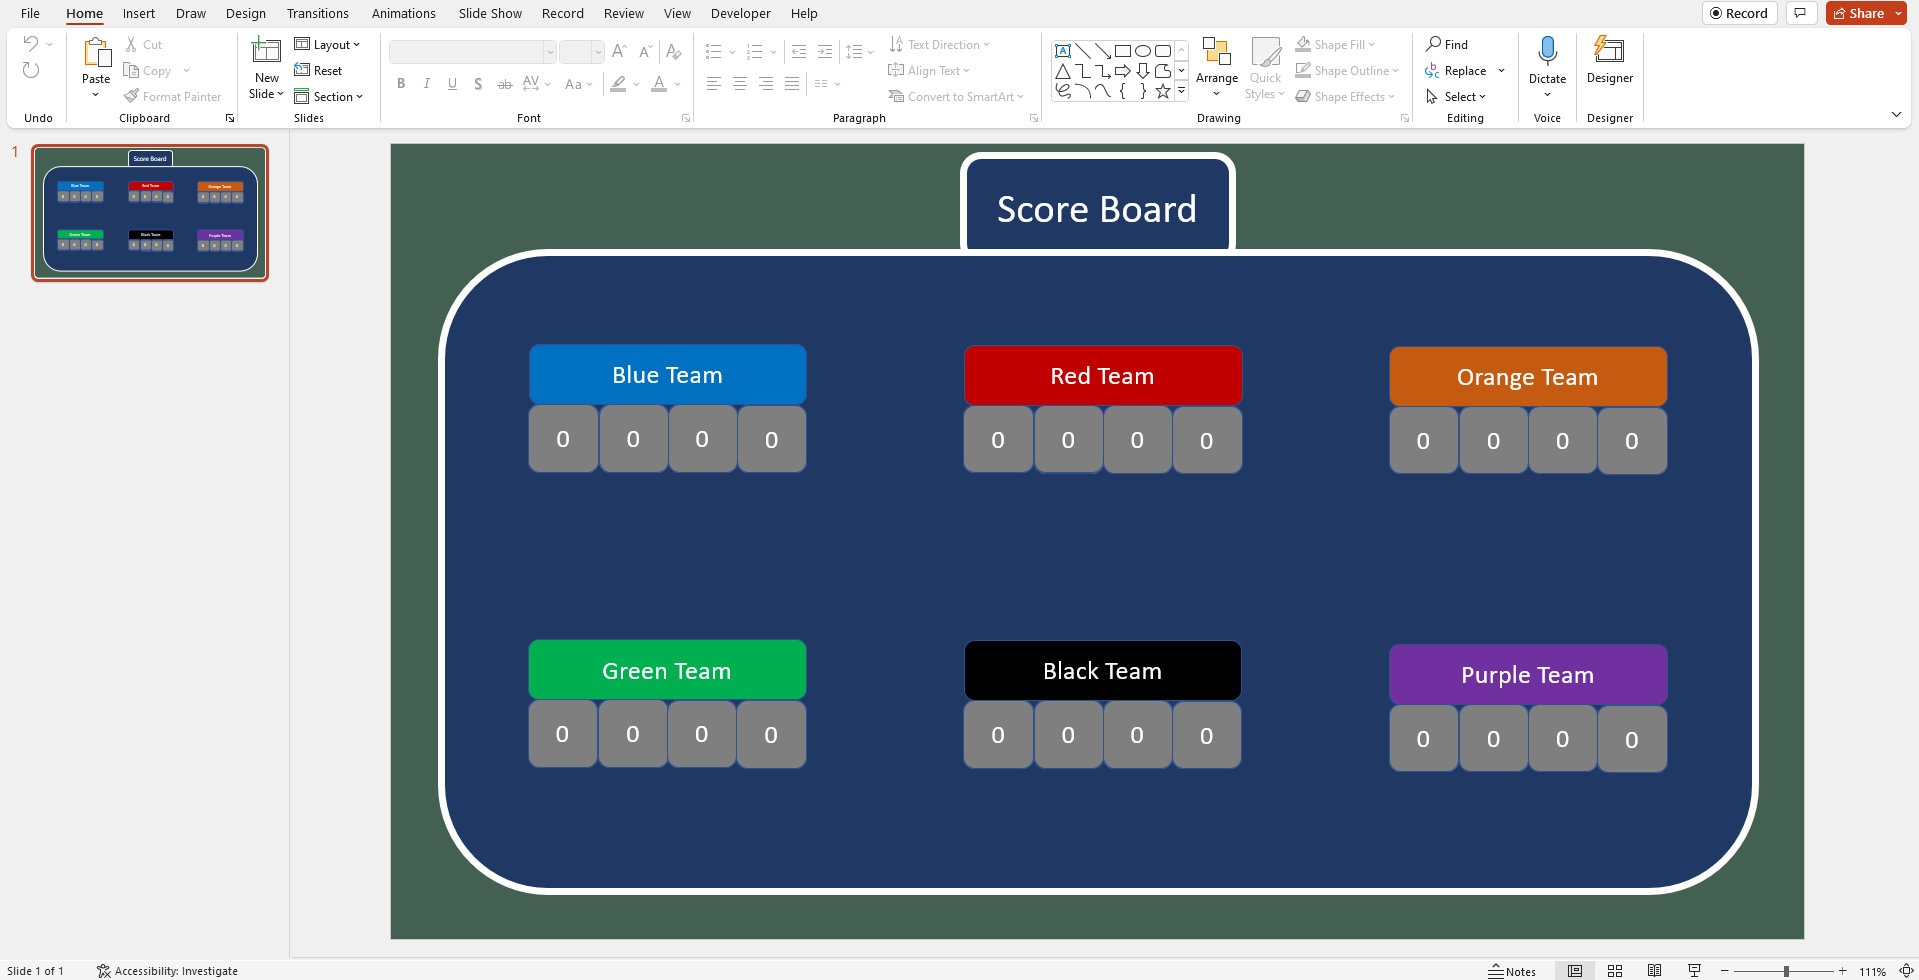Open Find in the Editing group
Screen dimensions: 1919x980
pyautogui.click(x=1447, y=44)
